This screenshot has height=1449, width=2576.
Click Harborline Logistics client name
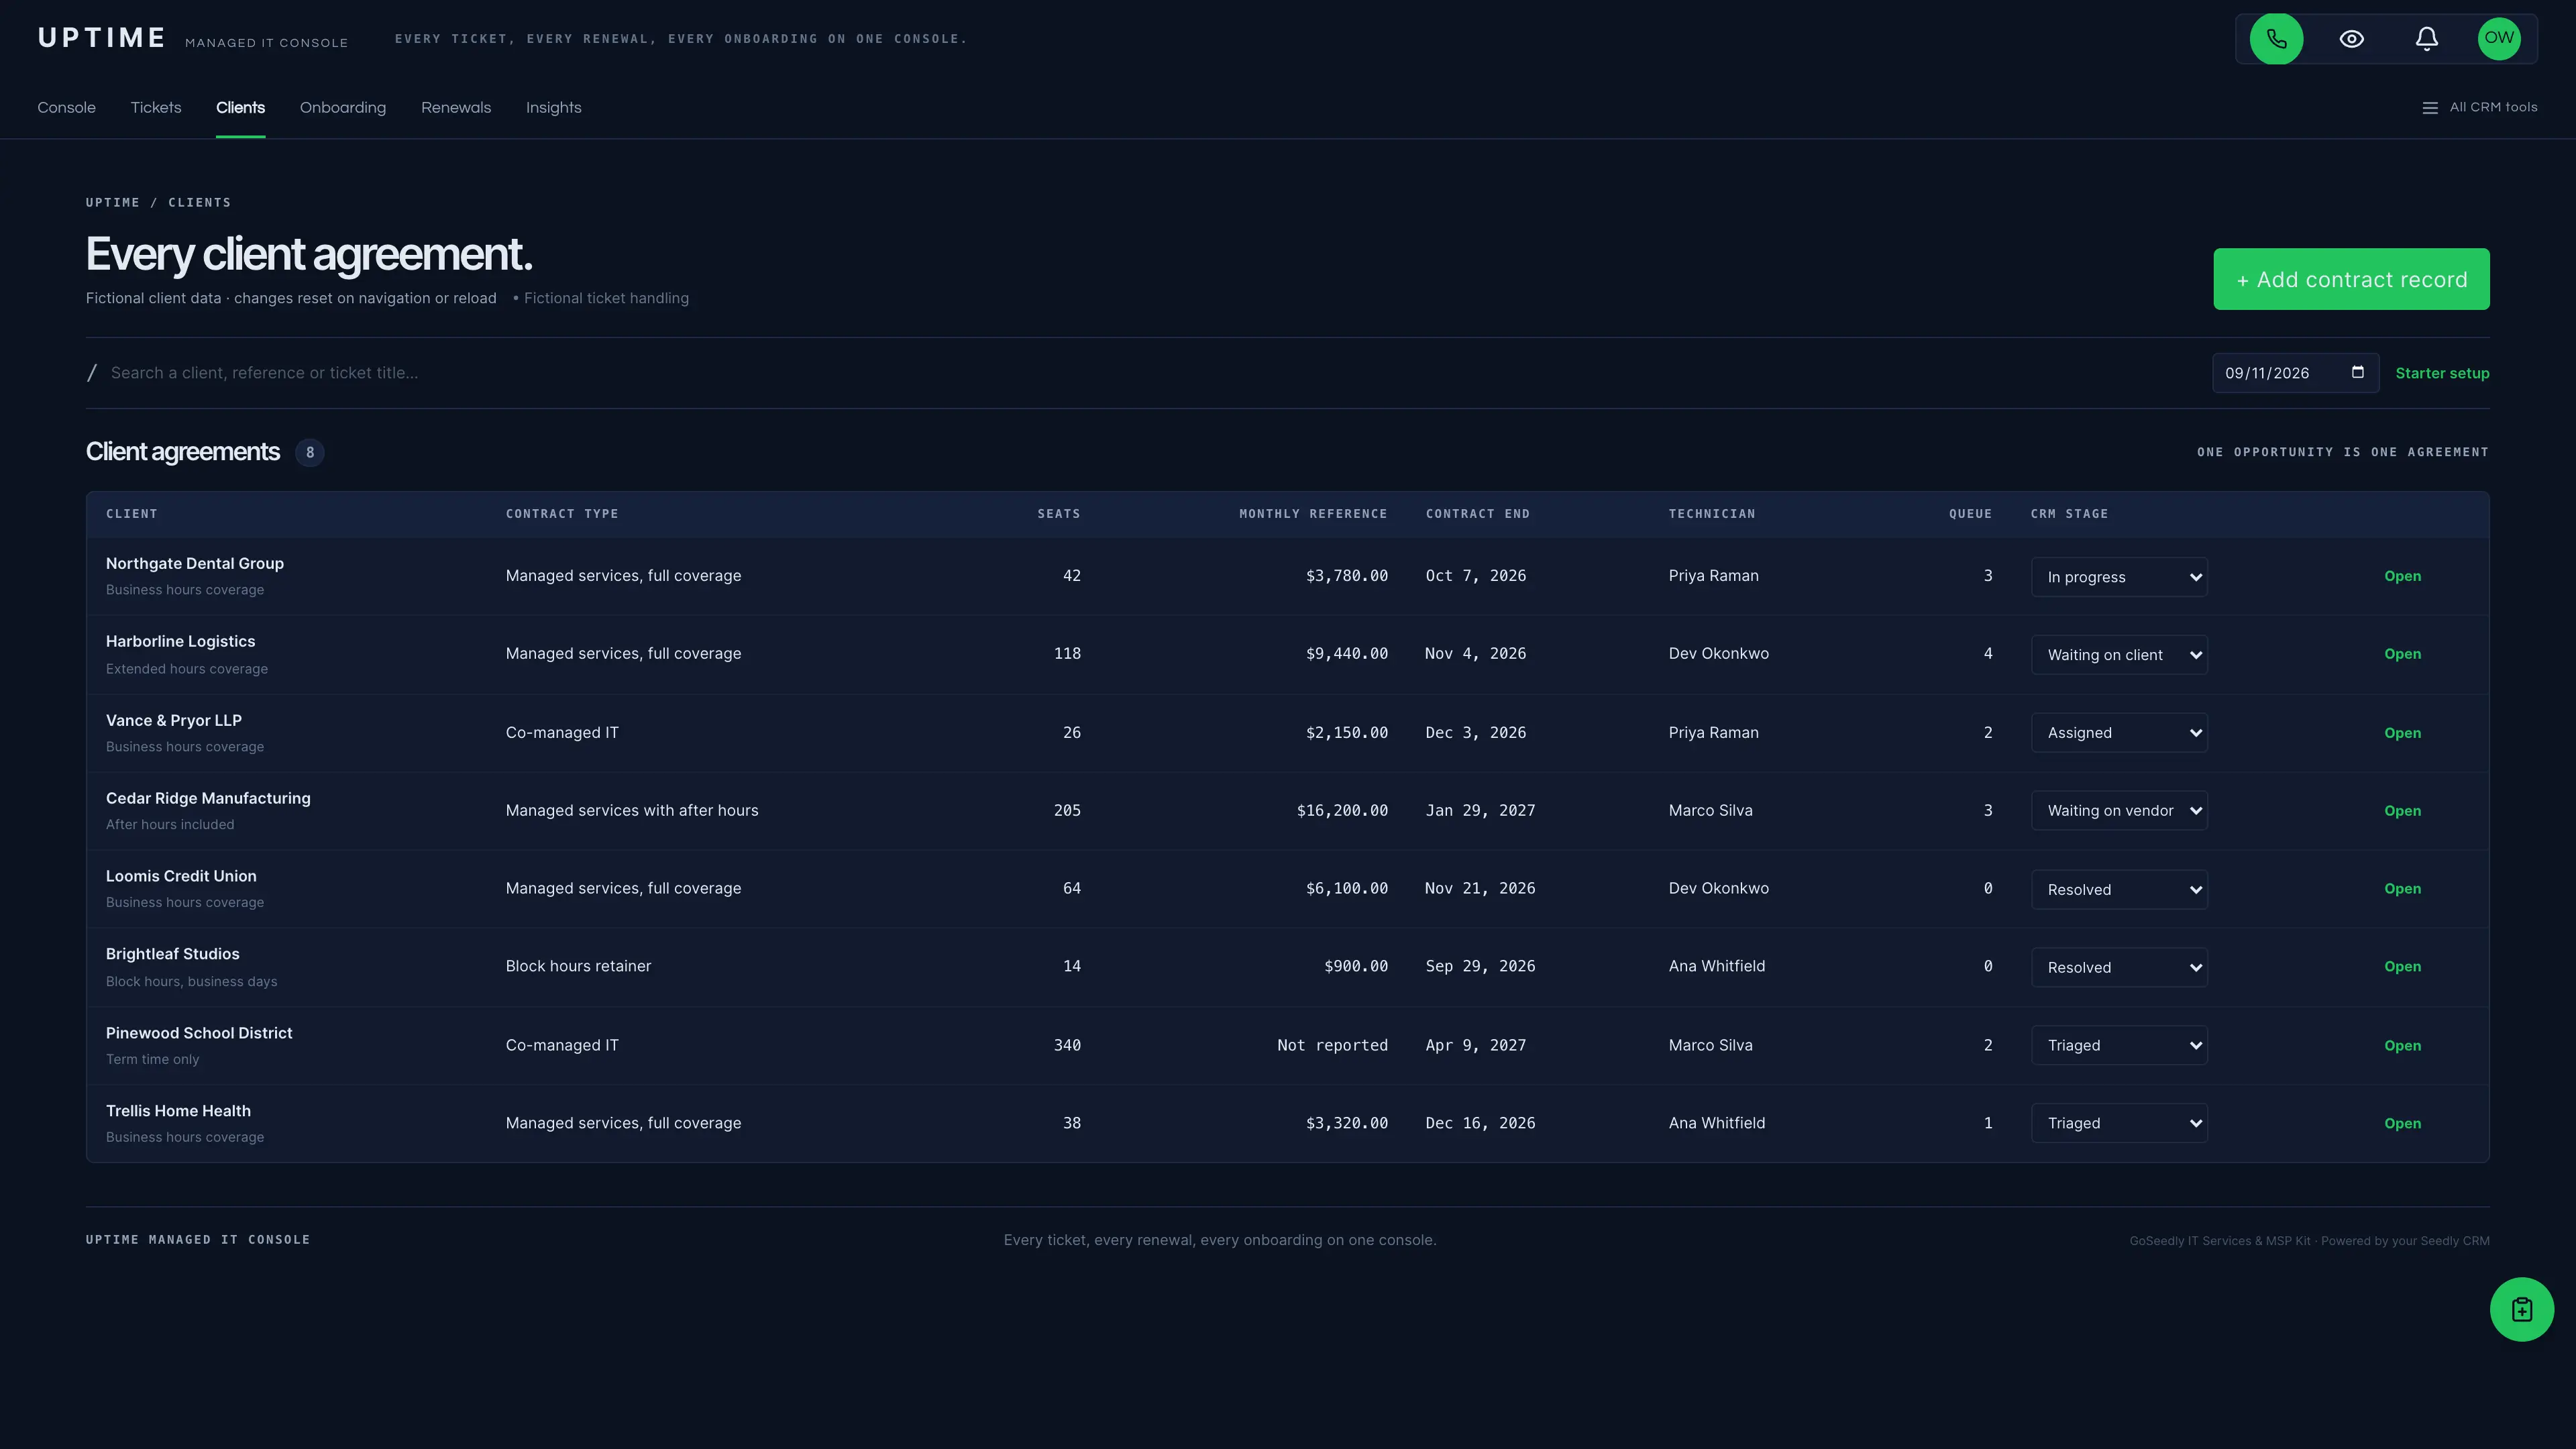coord(181,642)
